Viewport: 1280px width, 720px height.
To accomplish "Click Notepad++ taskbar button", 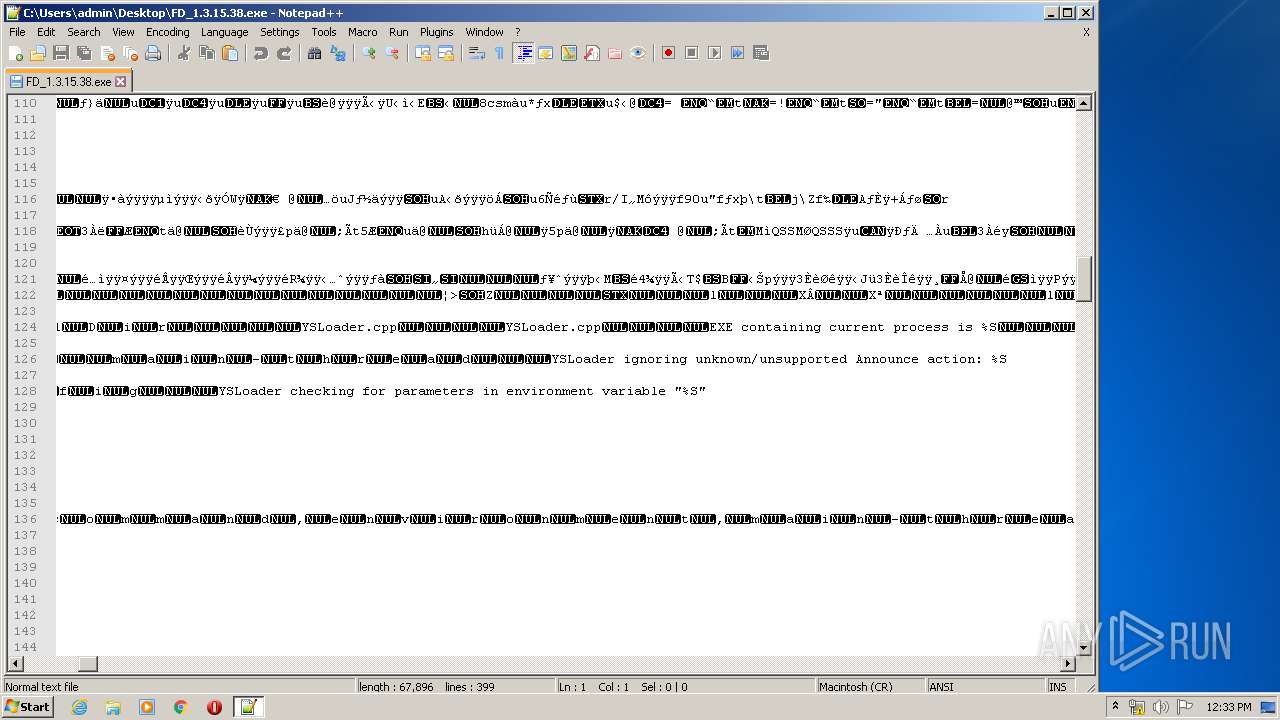I will (x=248, y=707).
